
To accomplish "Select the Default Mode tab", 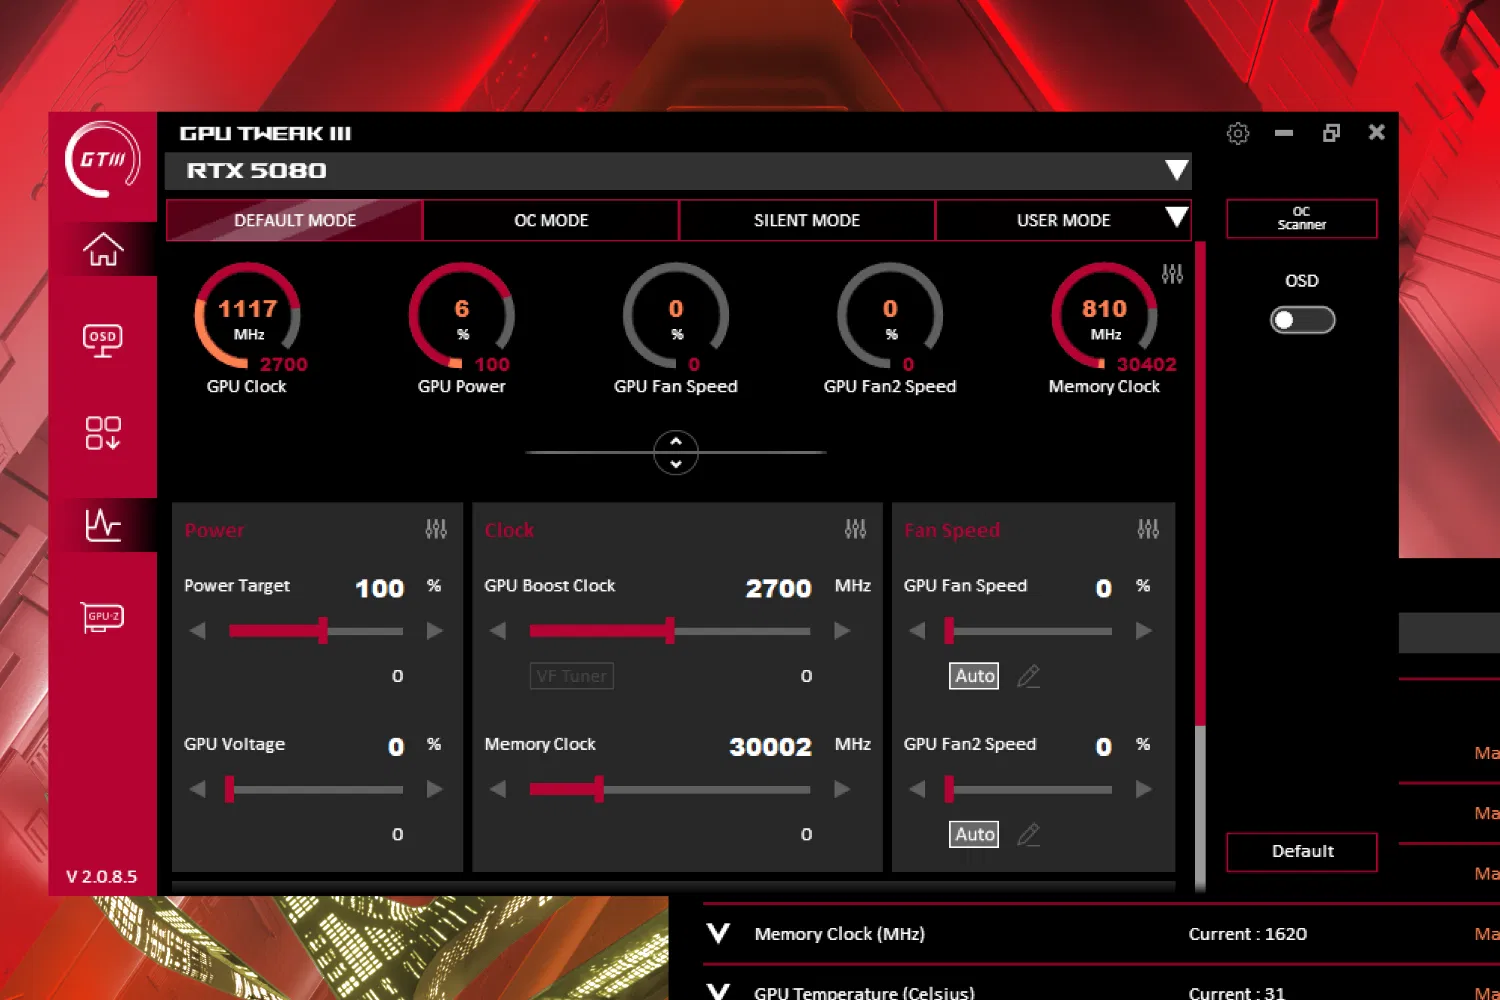I will (x=294, y=220).
